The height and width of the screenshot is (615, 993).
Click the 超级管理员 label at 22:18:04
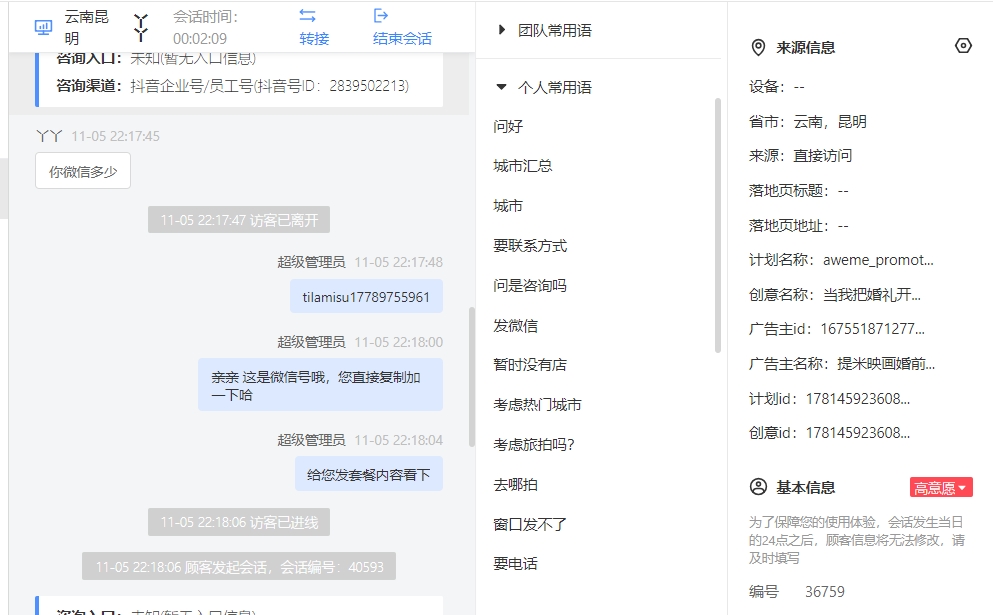point(311,440)
